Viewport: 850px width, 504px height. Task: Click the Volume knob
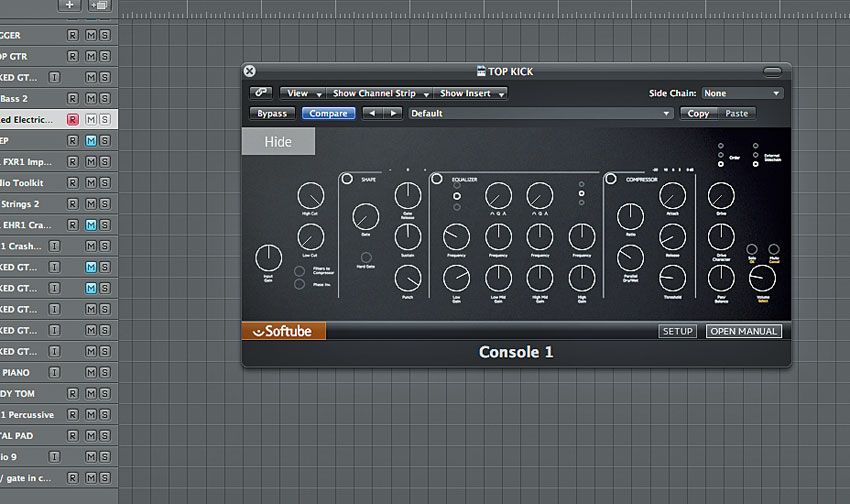tap(762, 279)
